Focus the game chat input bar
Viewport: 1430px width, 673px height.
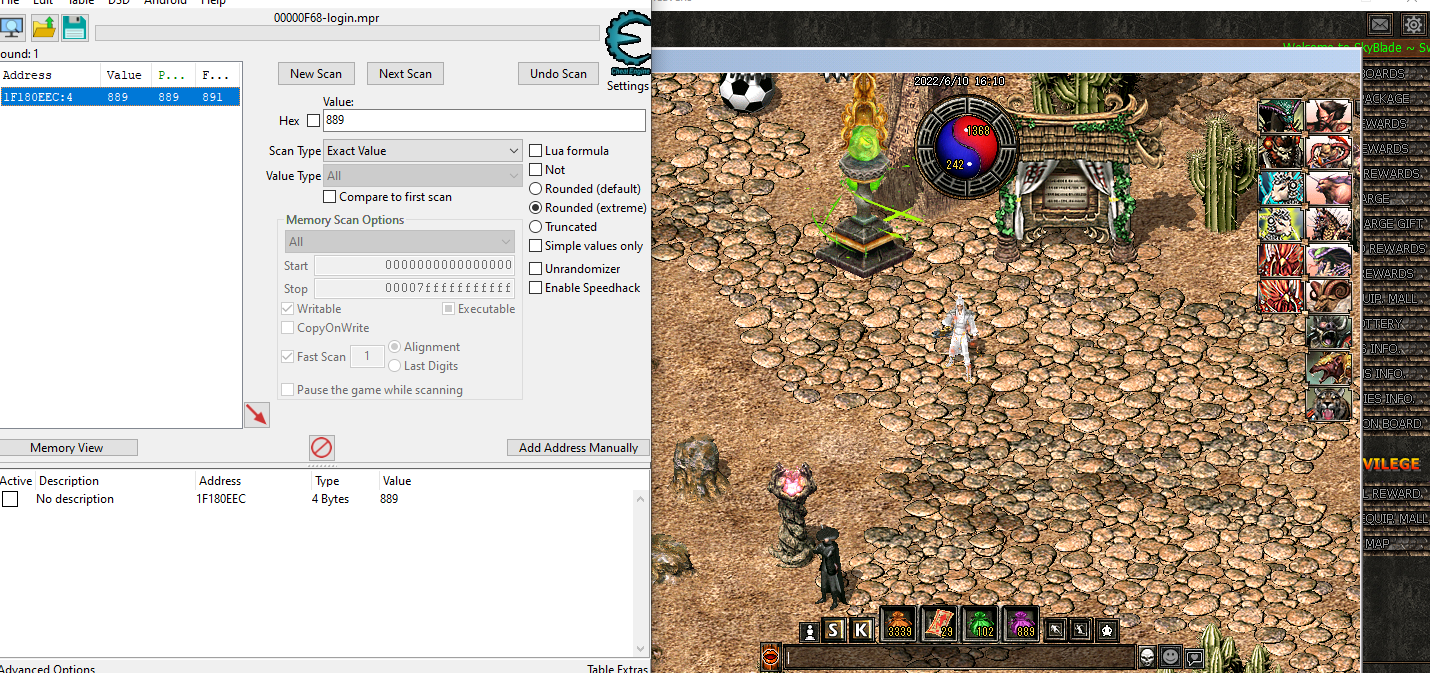click(959, 657)
